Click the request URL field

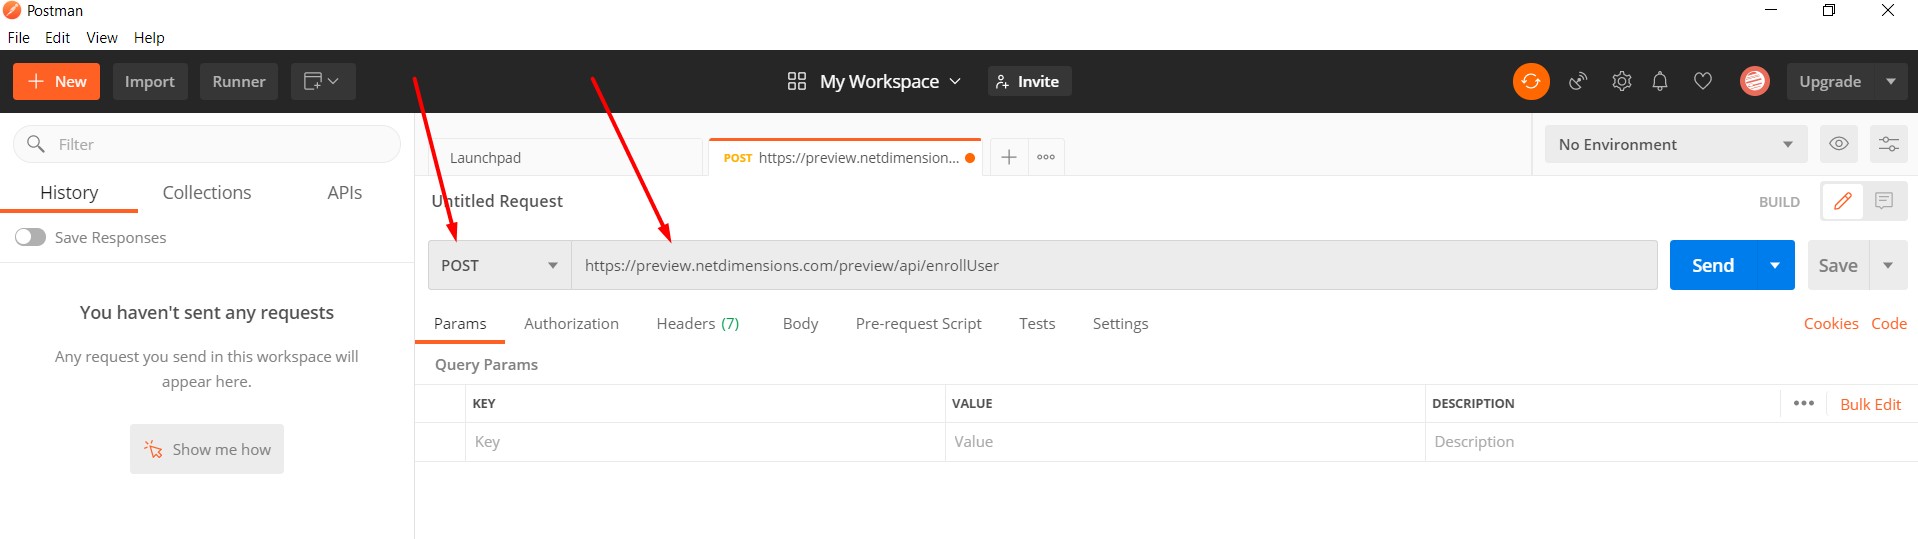coord(1114,265)
